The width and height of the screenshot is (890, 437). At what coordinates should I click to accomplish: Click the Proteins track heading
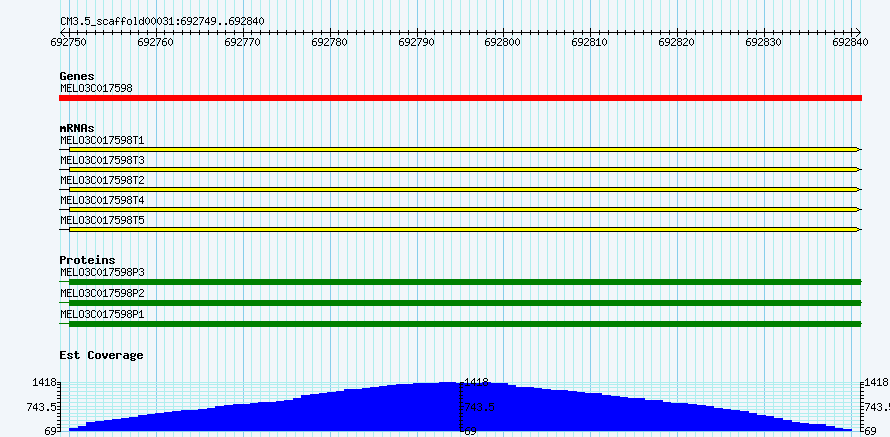tap(87, 260)
